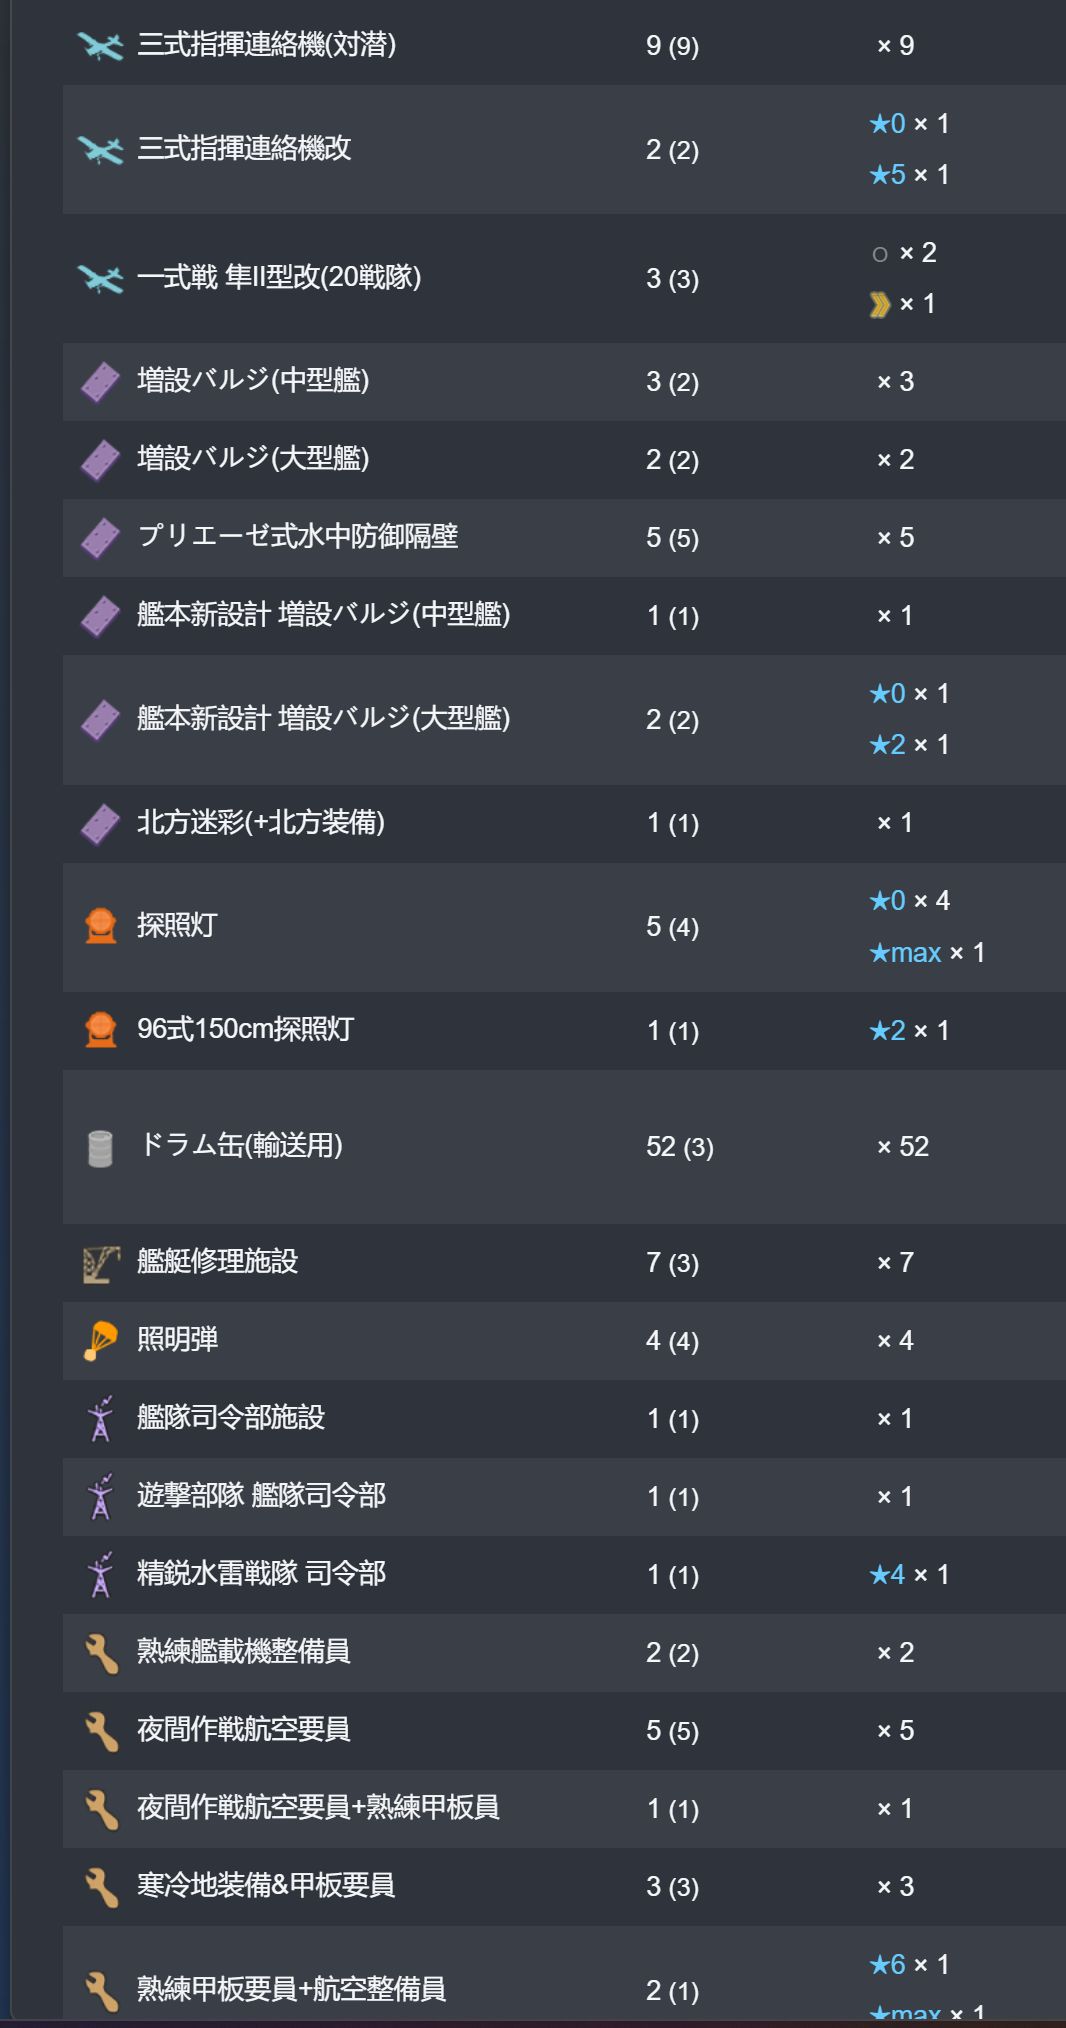The width and height of the screenshot is (1066, 2028).
Task: Click the orange searchlight icon beside 探照灯
Action: tap(100, 926)
